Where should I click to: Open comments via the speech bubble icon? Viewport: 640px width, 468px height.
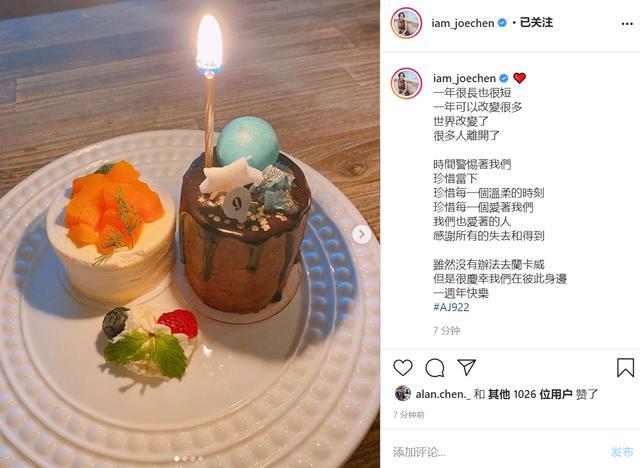point(435,368)
